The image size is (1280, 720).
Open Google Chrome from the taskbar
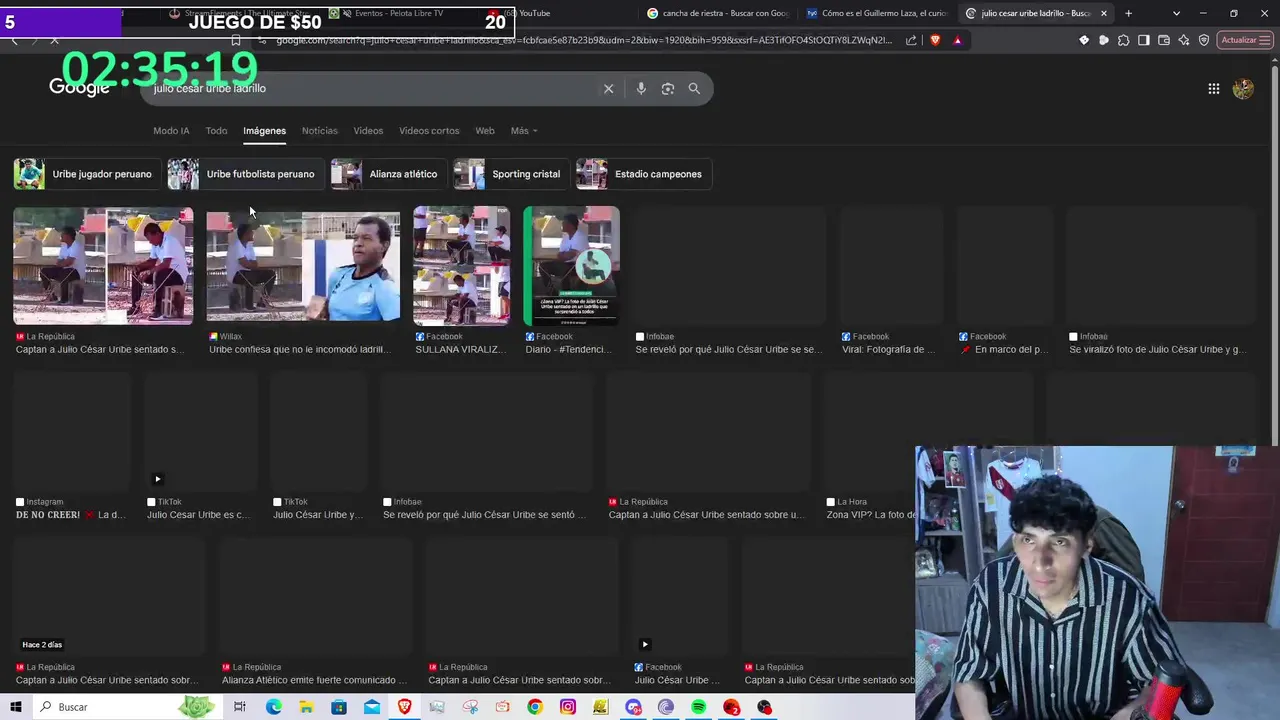[x=535, y=707]
